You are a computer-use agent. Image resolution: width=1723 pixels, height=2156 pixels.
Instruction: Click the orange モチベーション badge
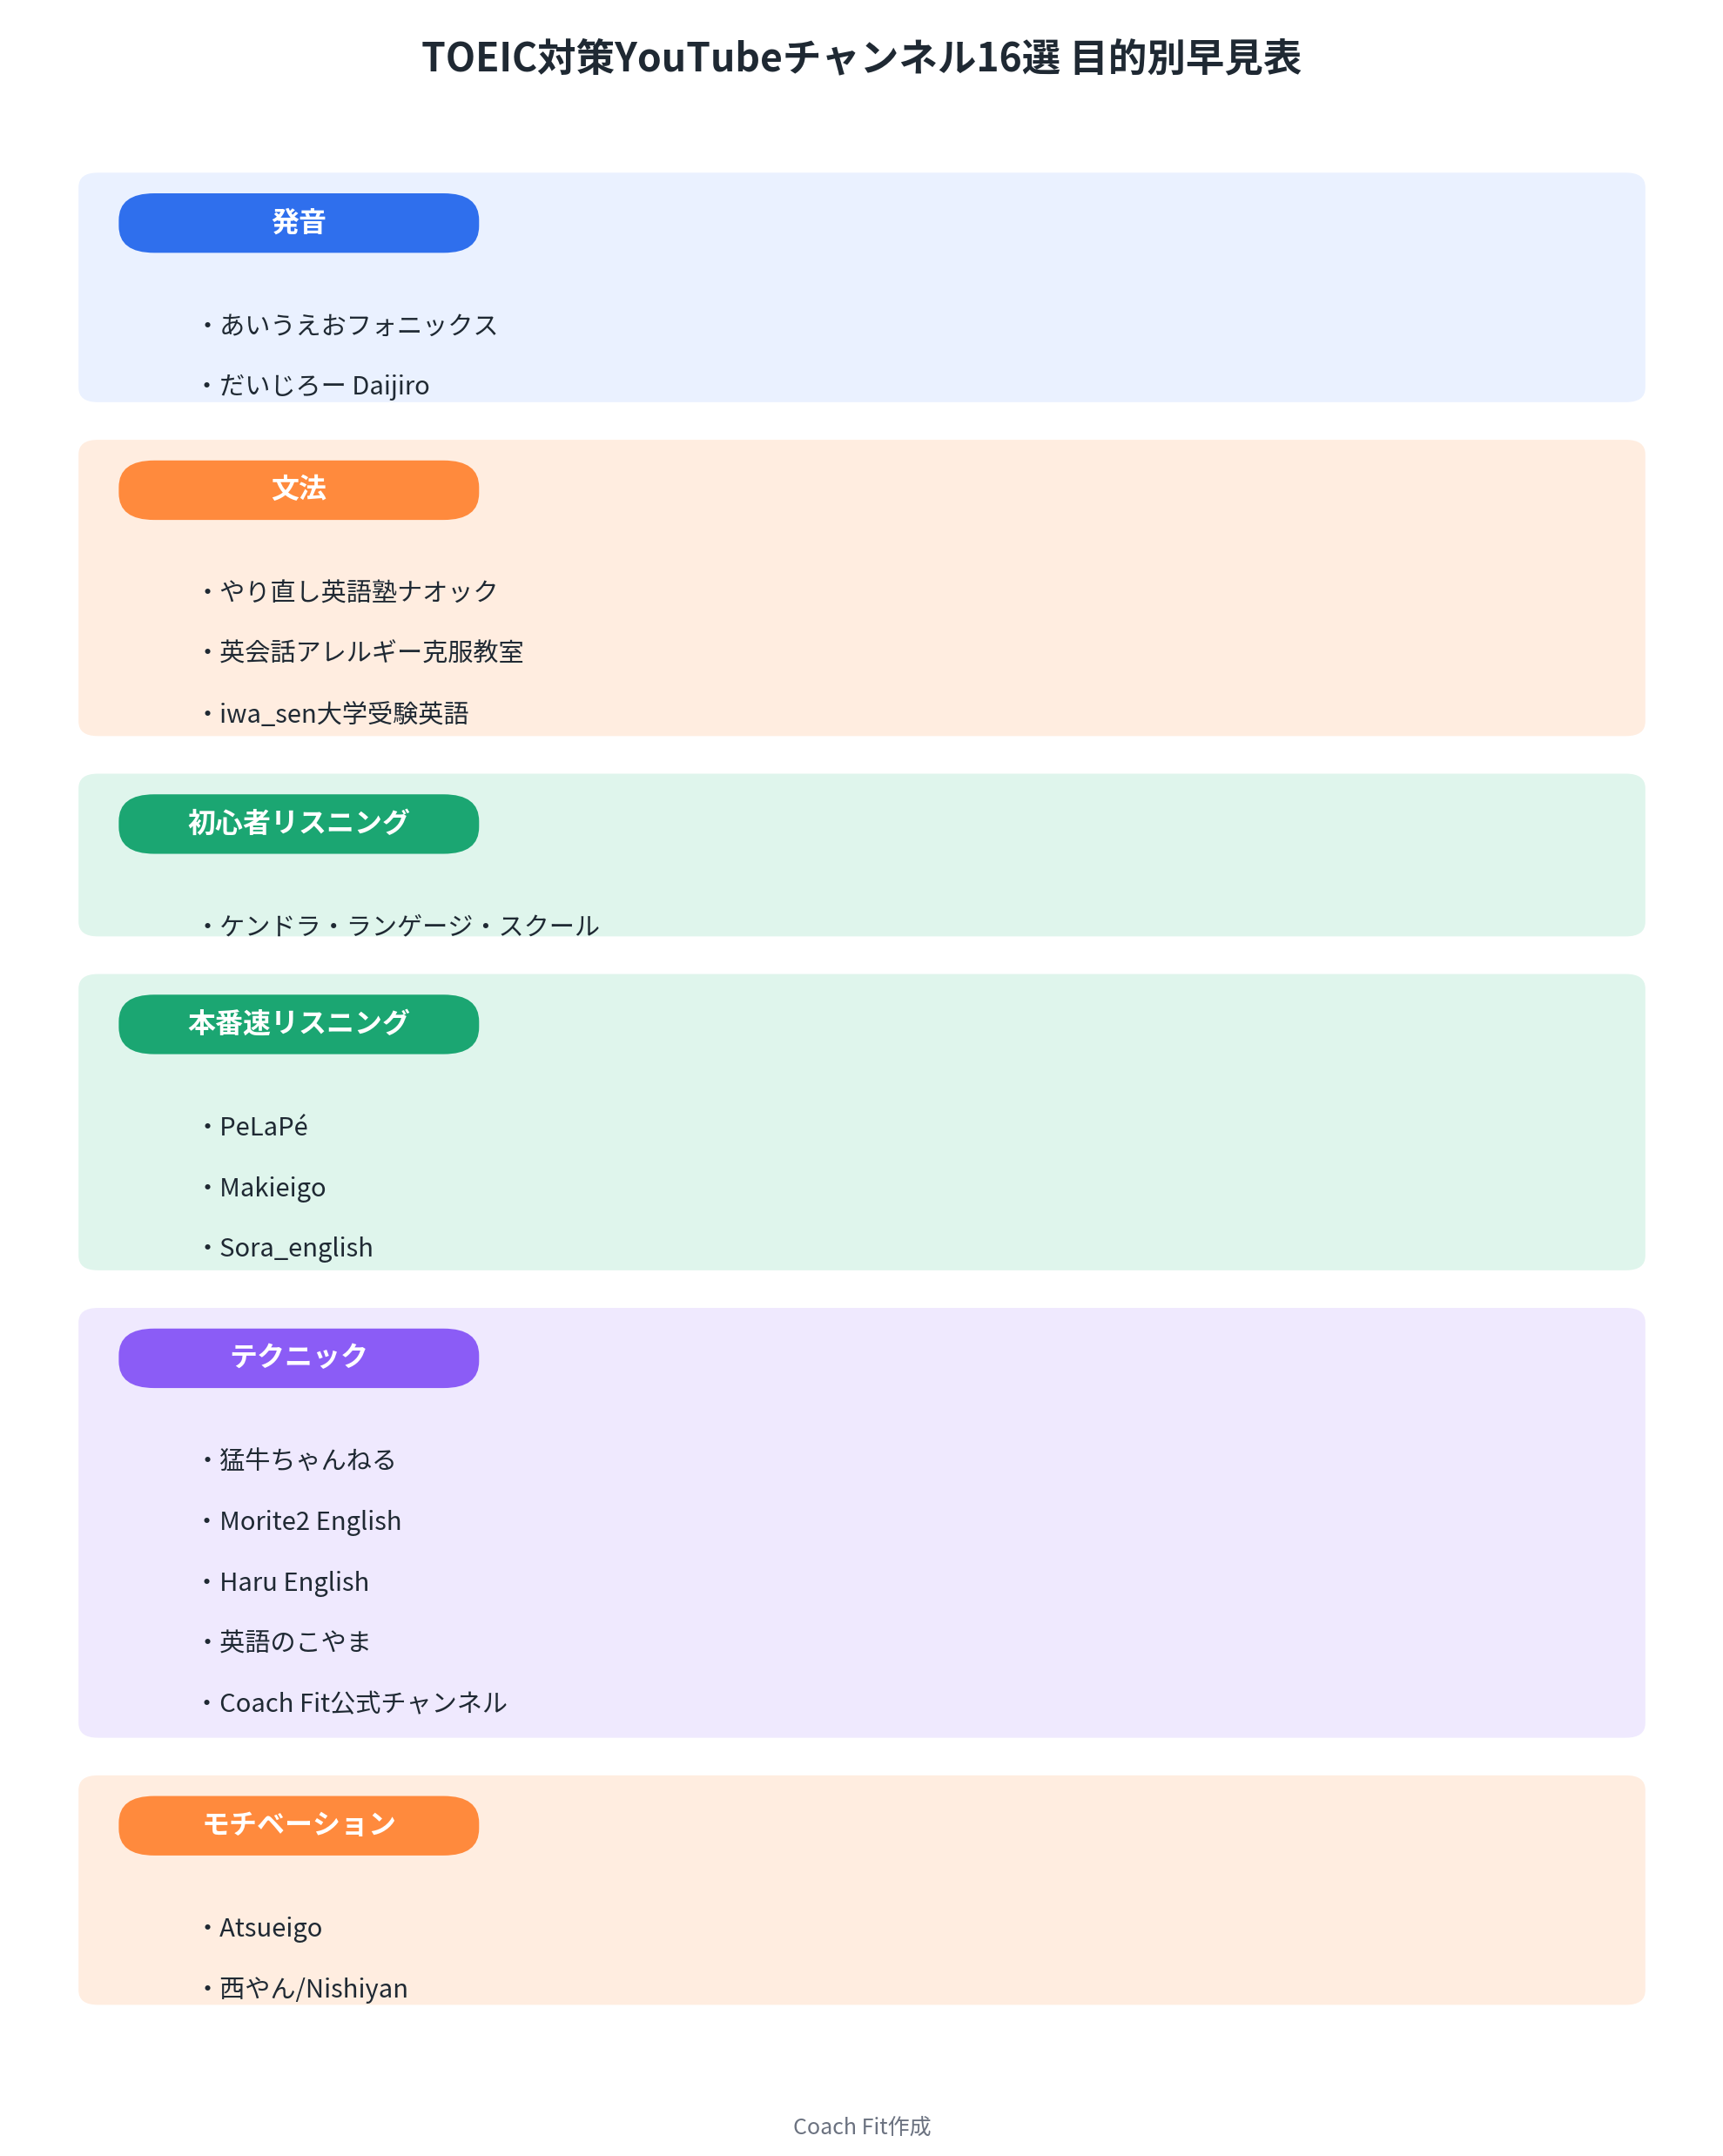coord(298,1826)
